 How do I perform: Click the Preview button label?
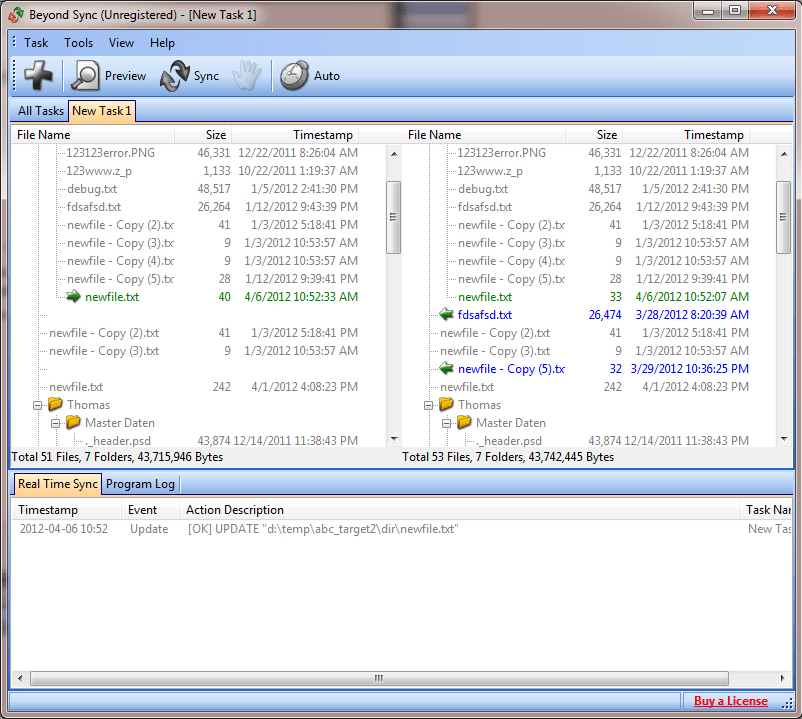(x=125, y=76)
